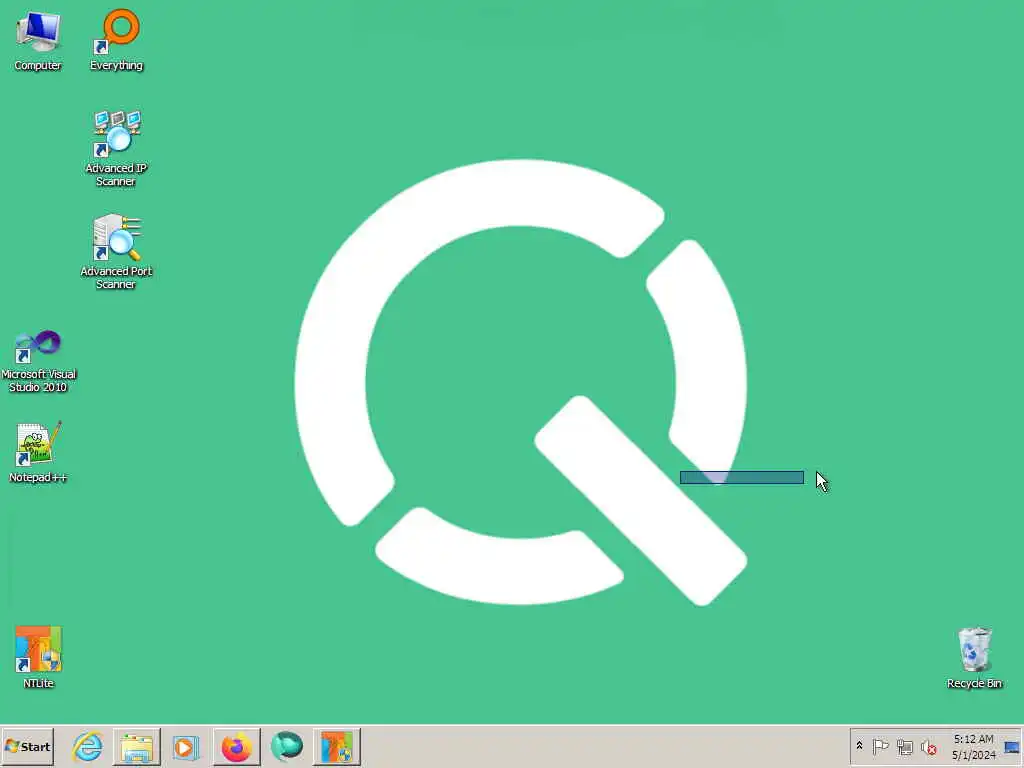This screenshot has height=768, width=1024.
Task: Open the muted volume tray icon
Action: pyautogui.click(x=928, y=746)
